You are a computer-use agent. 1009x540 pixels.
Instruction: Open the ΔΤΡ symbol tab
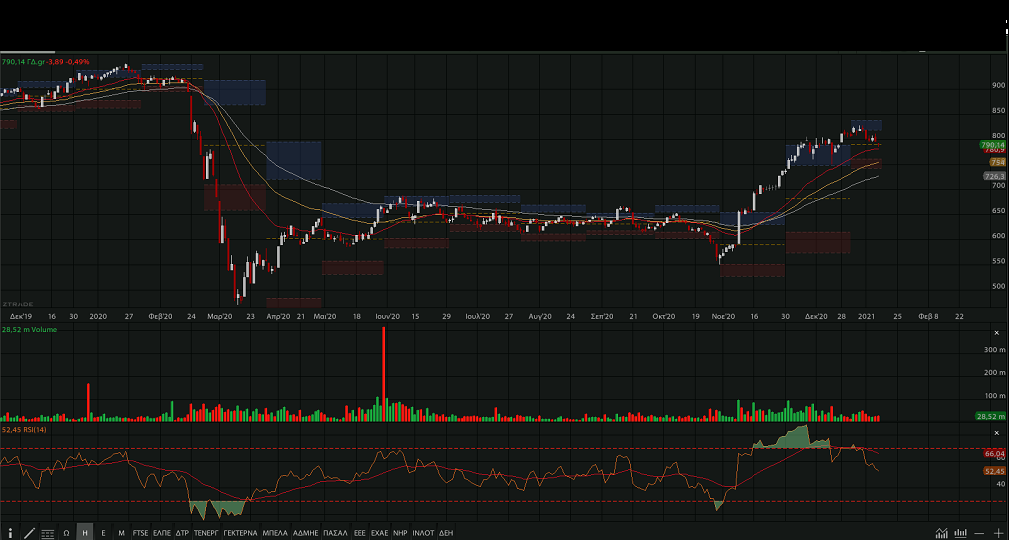(x=182, y=533)
